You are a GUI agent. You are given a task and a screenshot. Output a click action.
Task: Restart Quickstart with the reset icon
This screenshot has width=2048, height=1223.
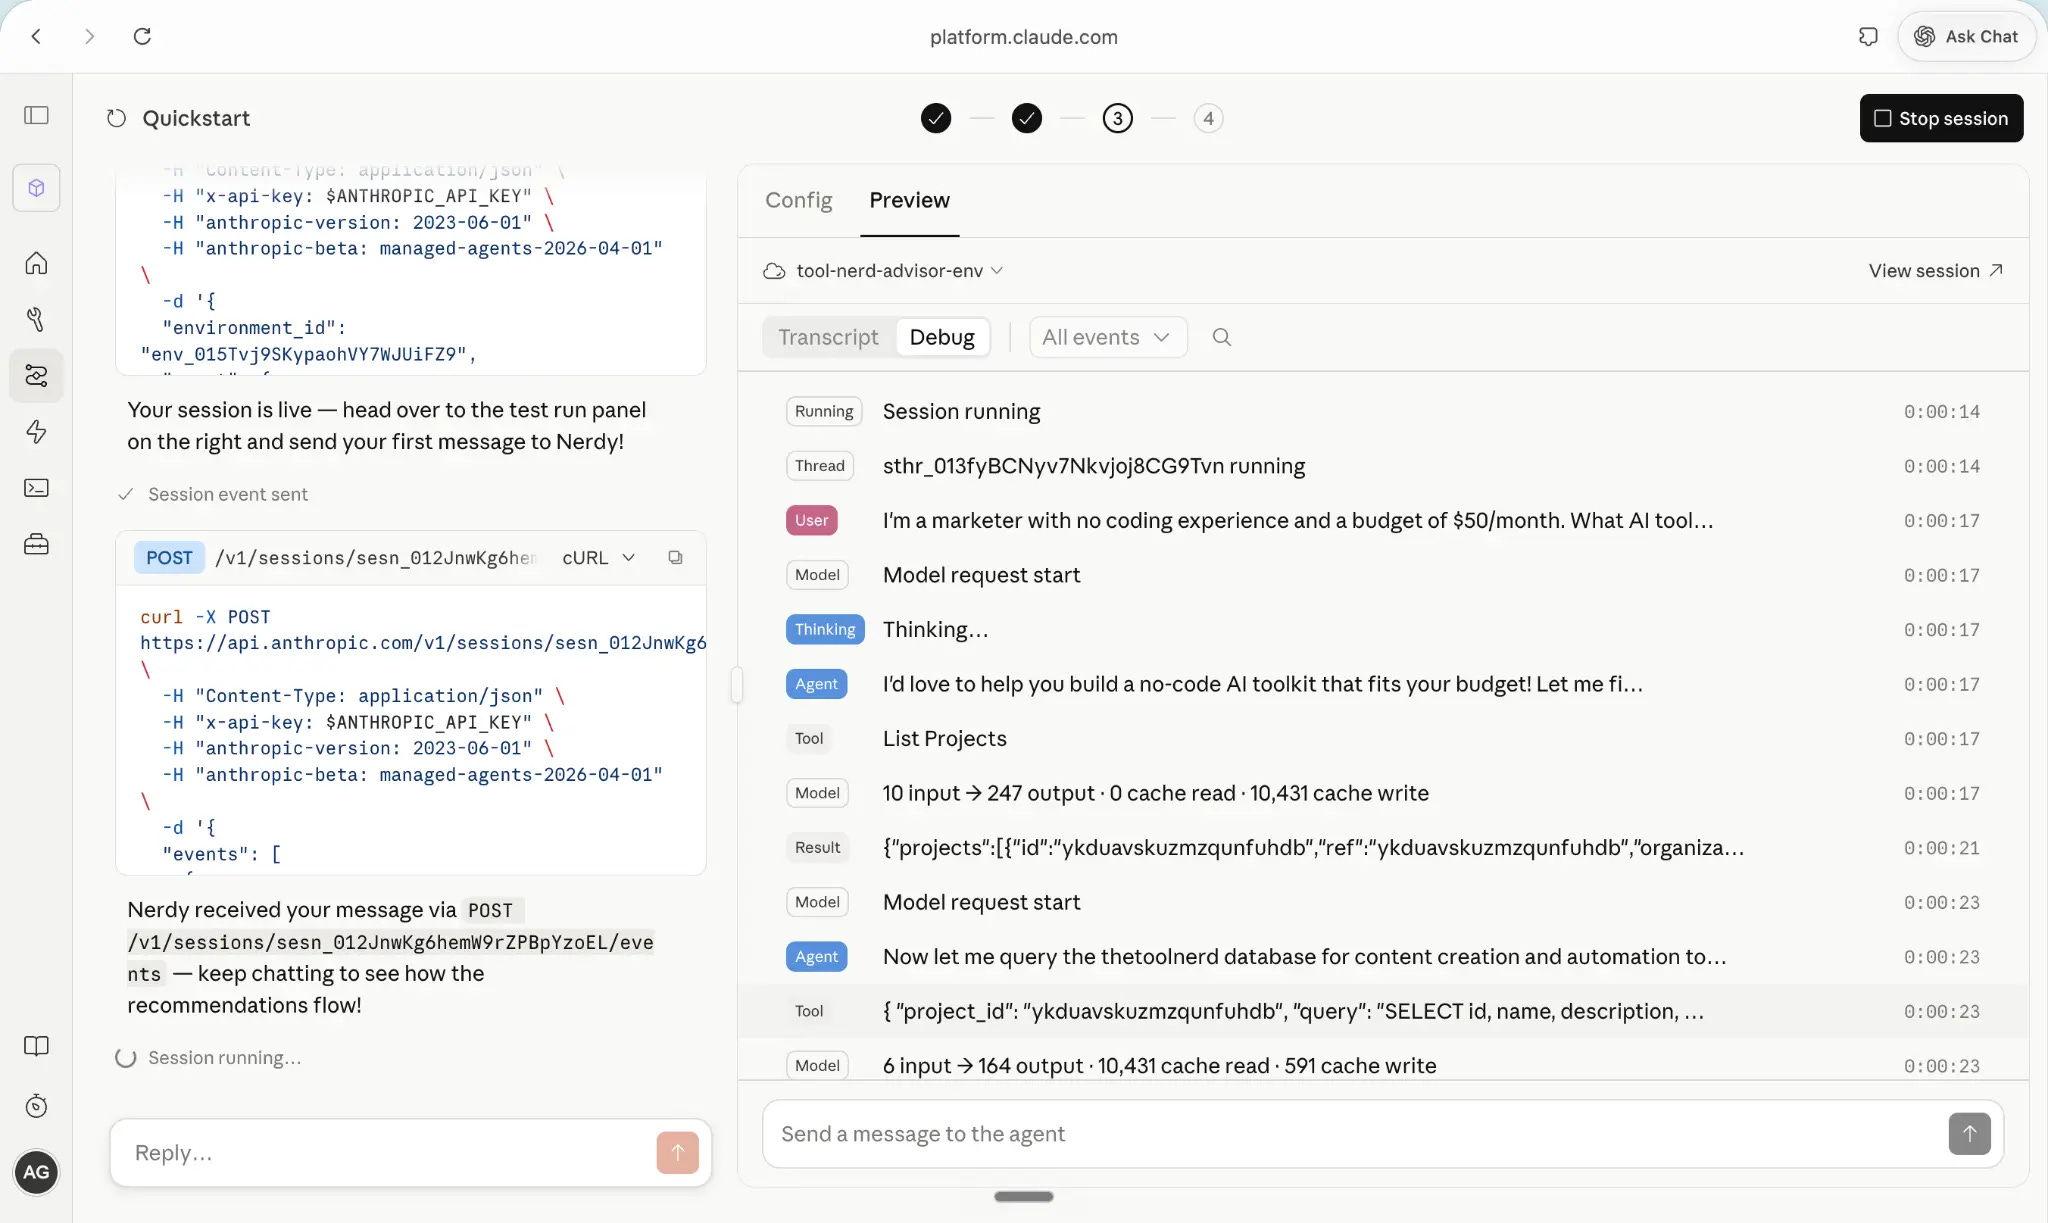coord(116,118)
